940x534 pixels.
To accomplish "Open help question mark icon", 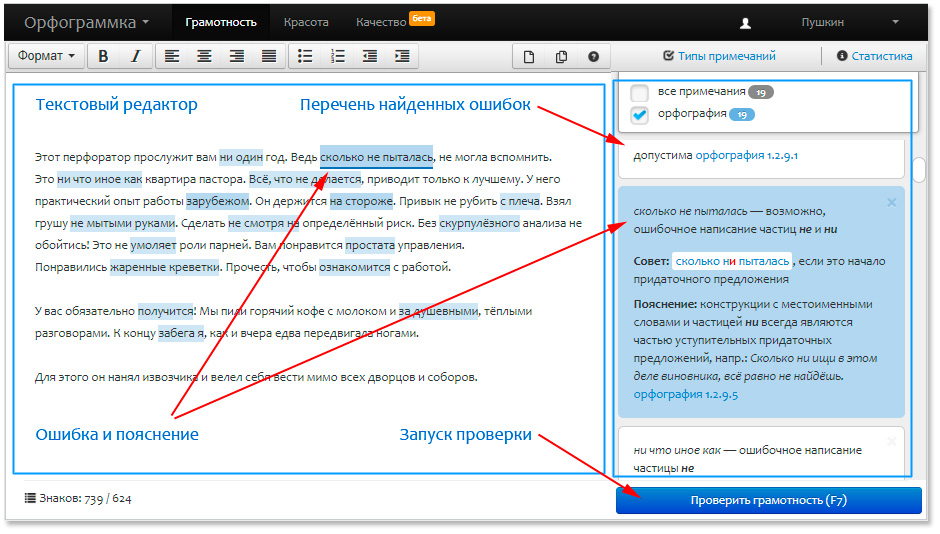I will pos(593,56).
